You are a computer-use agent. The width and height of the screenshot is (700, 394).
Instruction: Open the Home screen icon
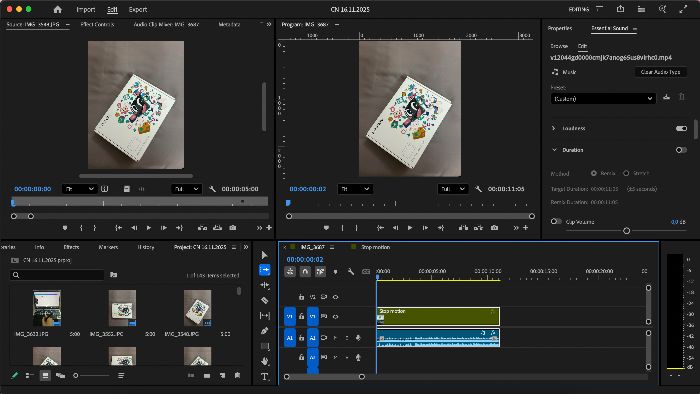[57, 9]
